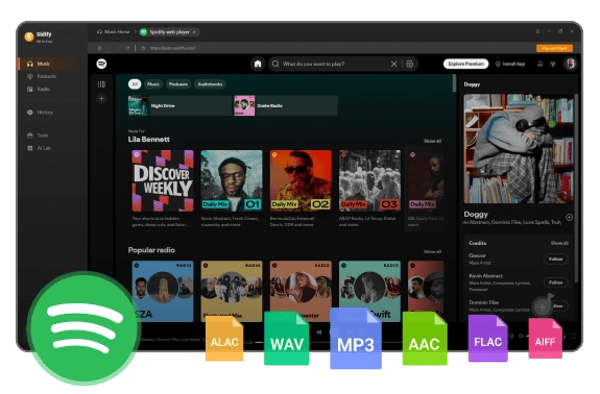This screenshot has height=394, width=600.
Task: Open the Daily Mix 02 cover
Action: (301, 181)
